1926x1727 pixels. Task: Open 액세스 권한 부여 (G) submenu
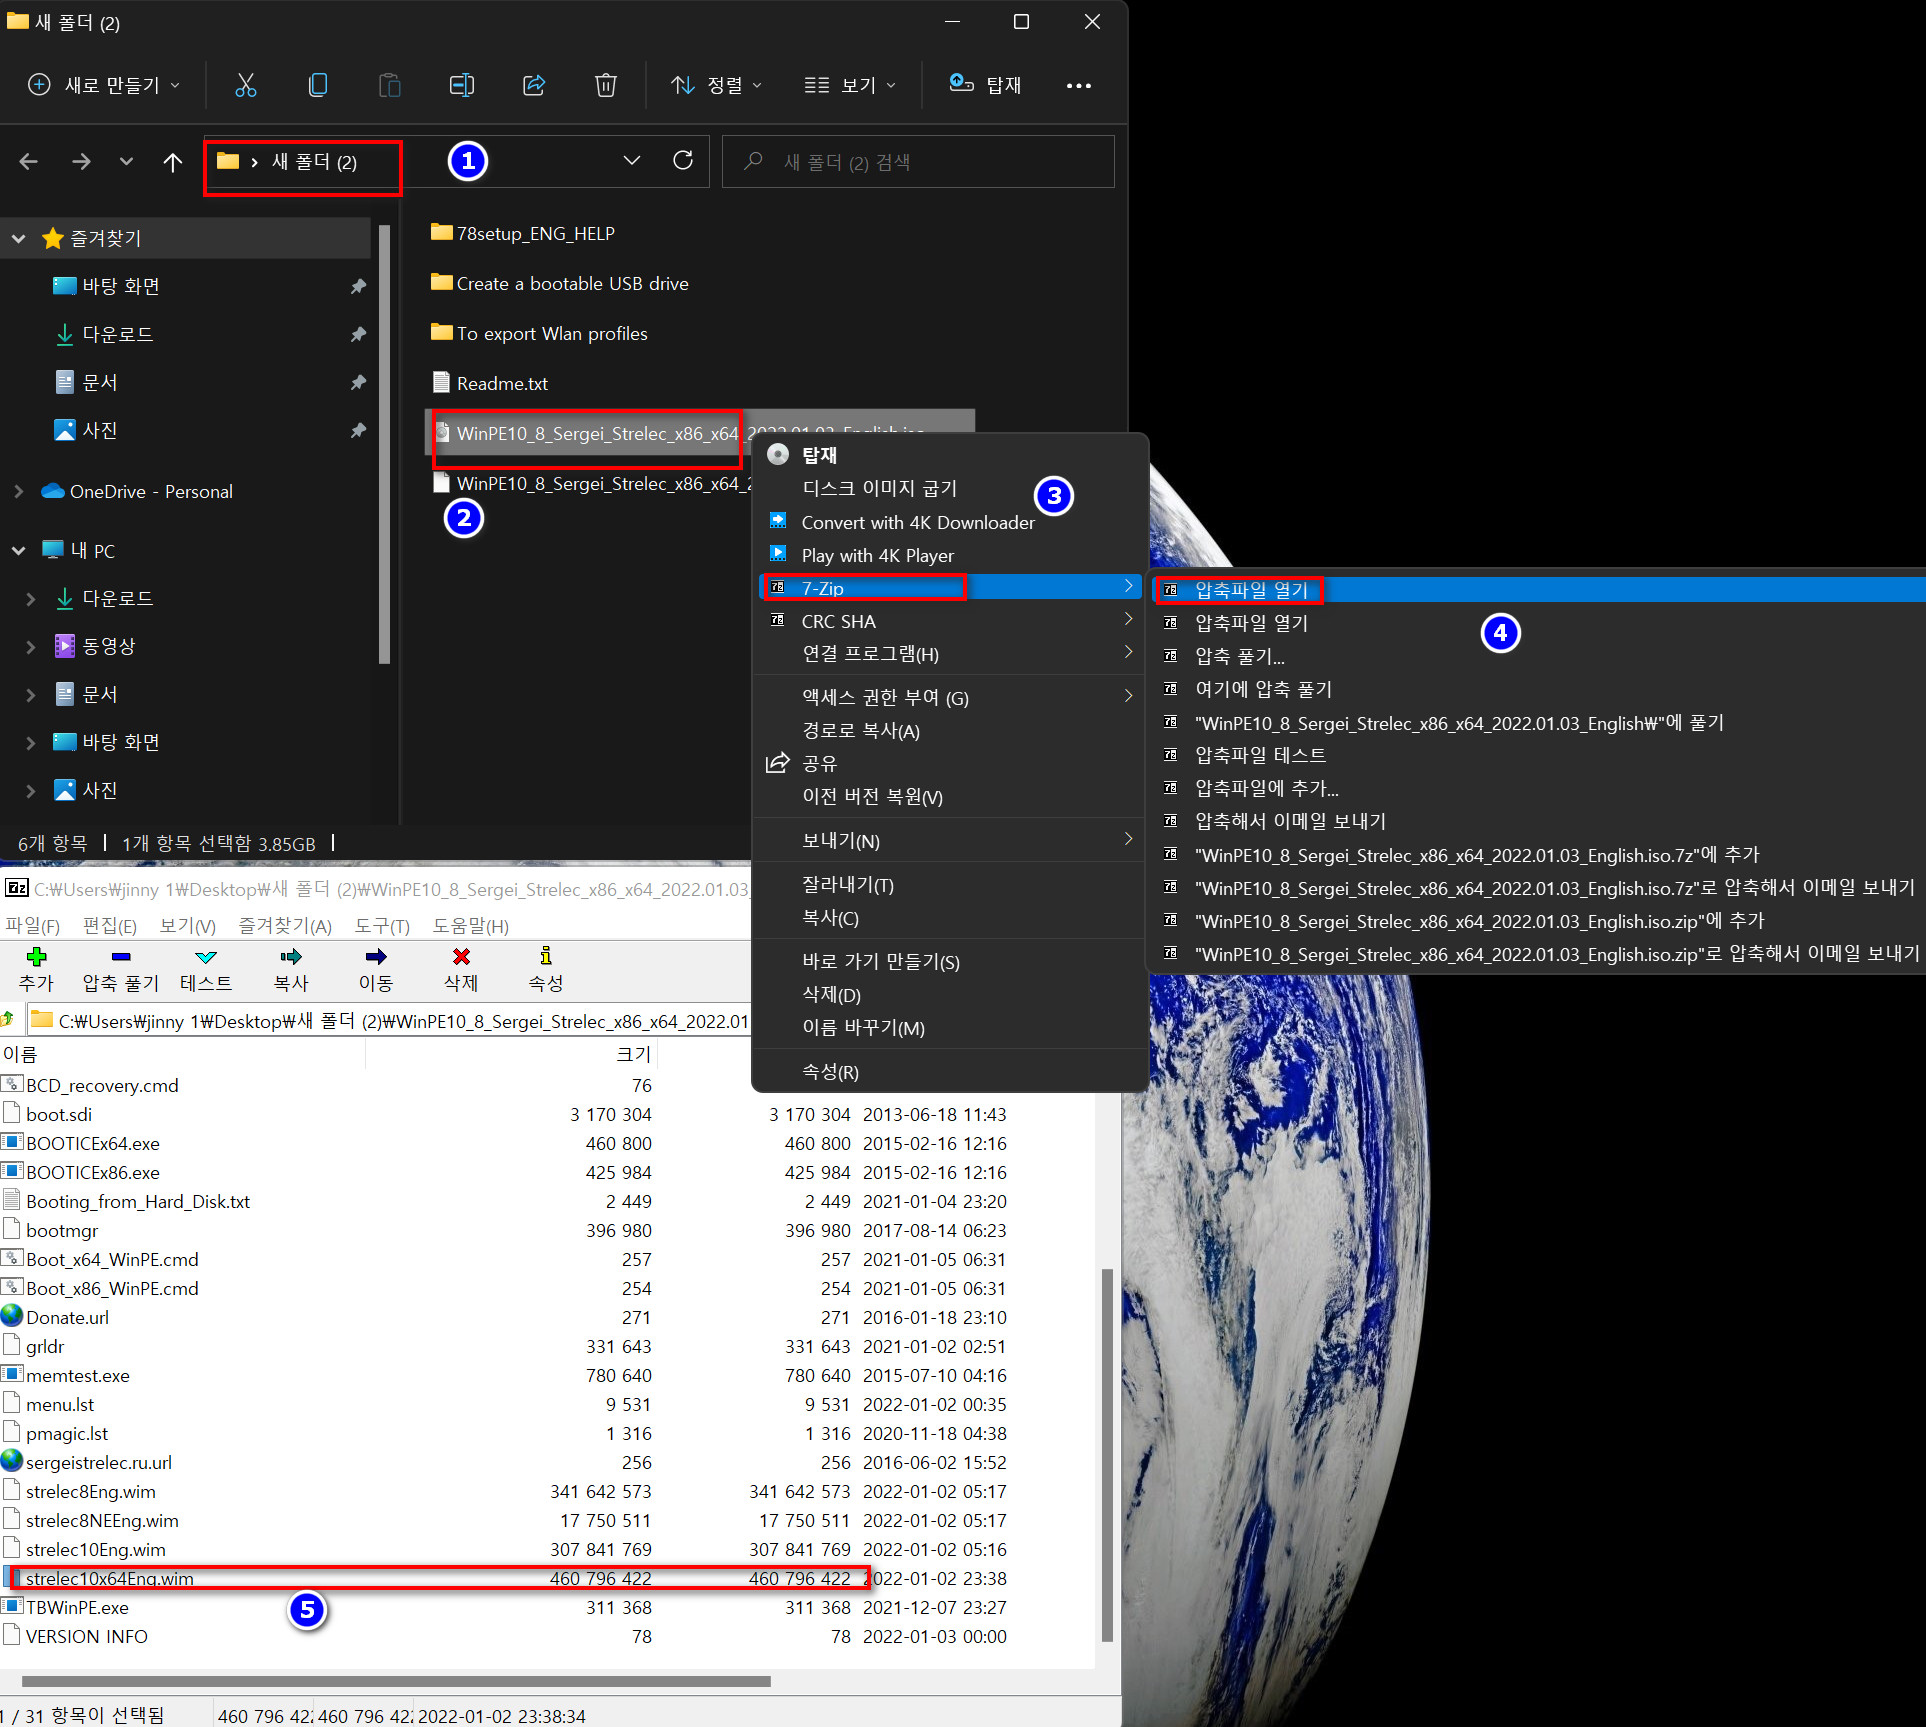point(950,697)
